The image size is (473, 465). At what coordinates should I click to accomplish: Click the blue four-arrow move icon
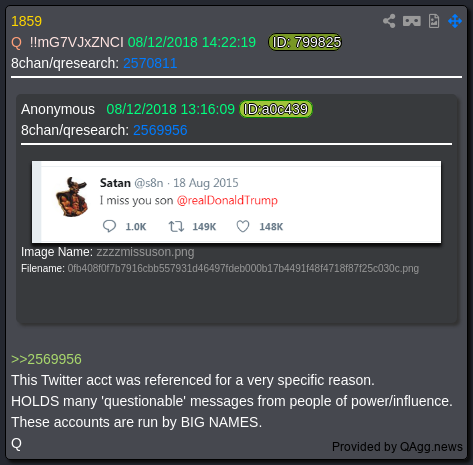pos(455,21)
